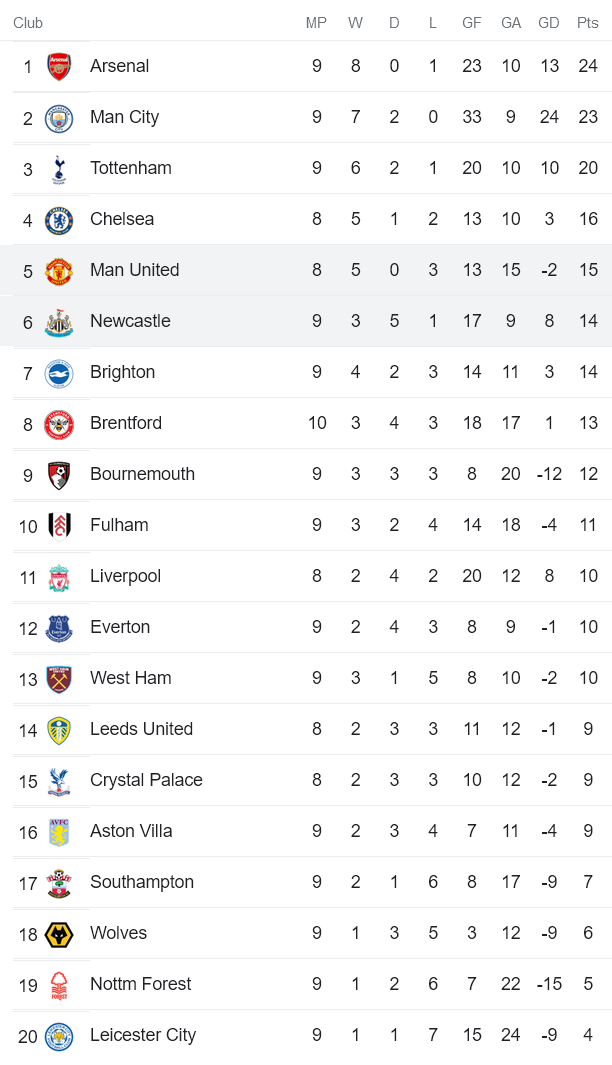The width and height of the screenshot is (612, 1065).
Task: Select the Newcastle club crest
Action: coord(59,321)
